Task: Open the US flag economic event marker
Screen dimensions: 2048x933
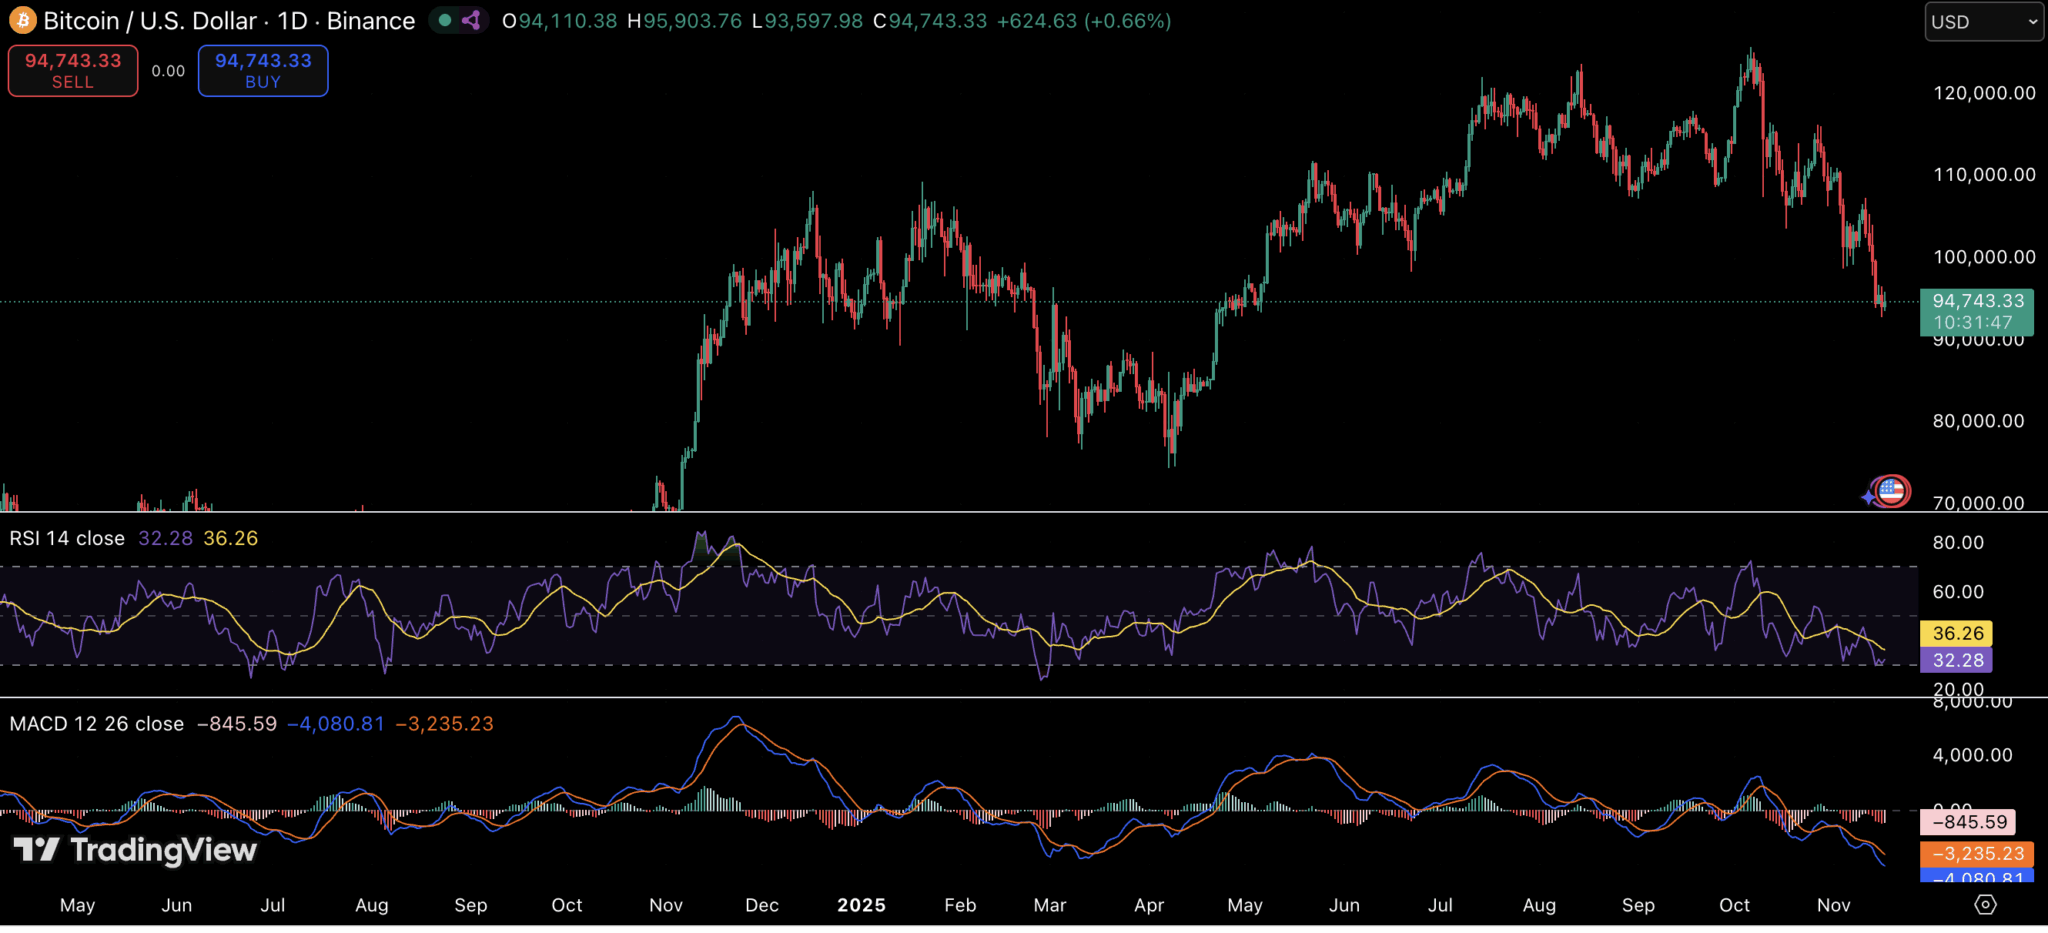Action: (1891, 491)
